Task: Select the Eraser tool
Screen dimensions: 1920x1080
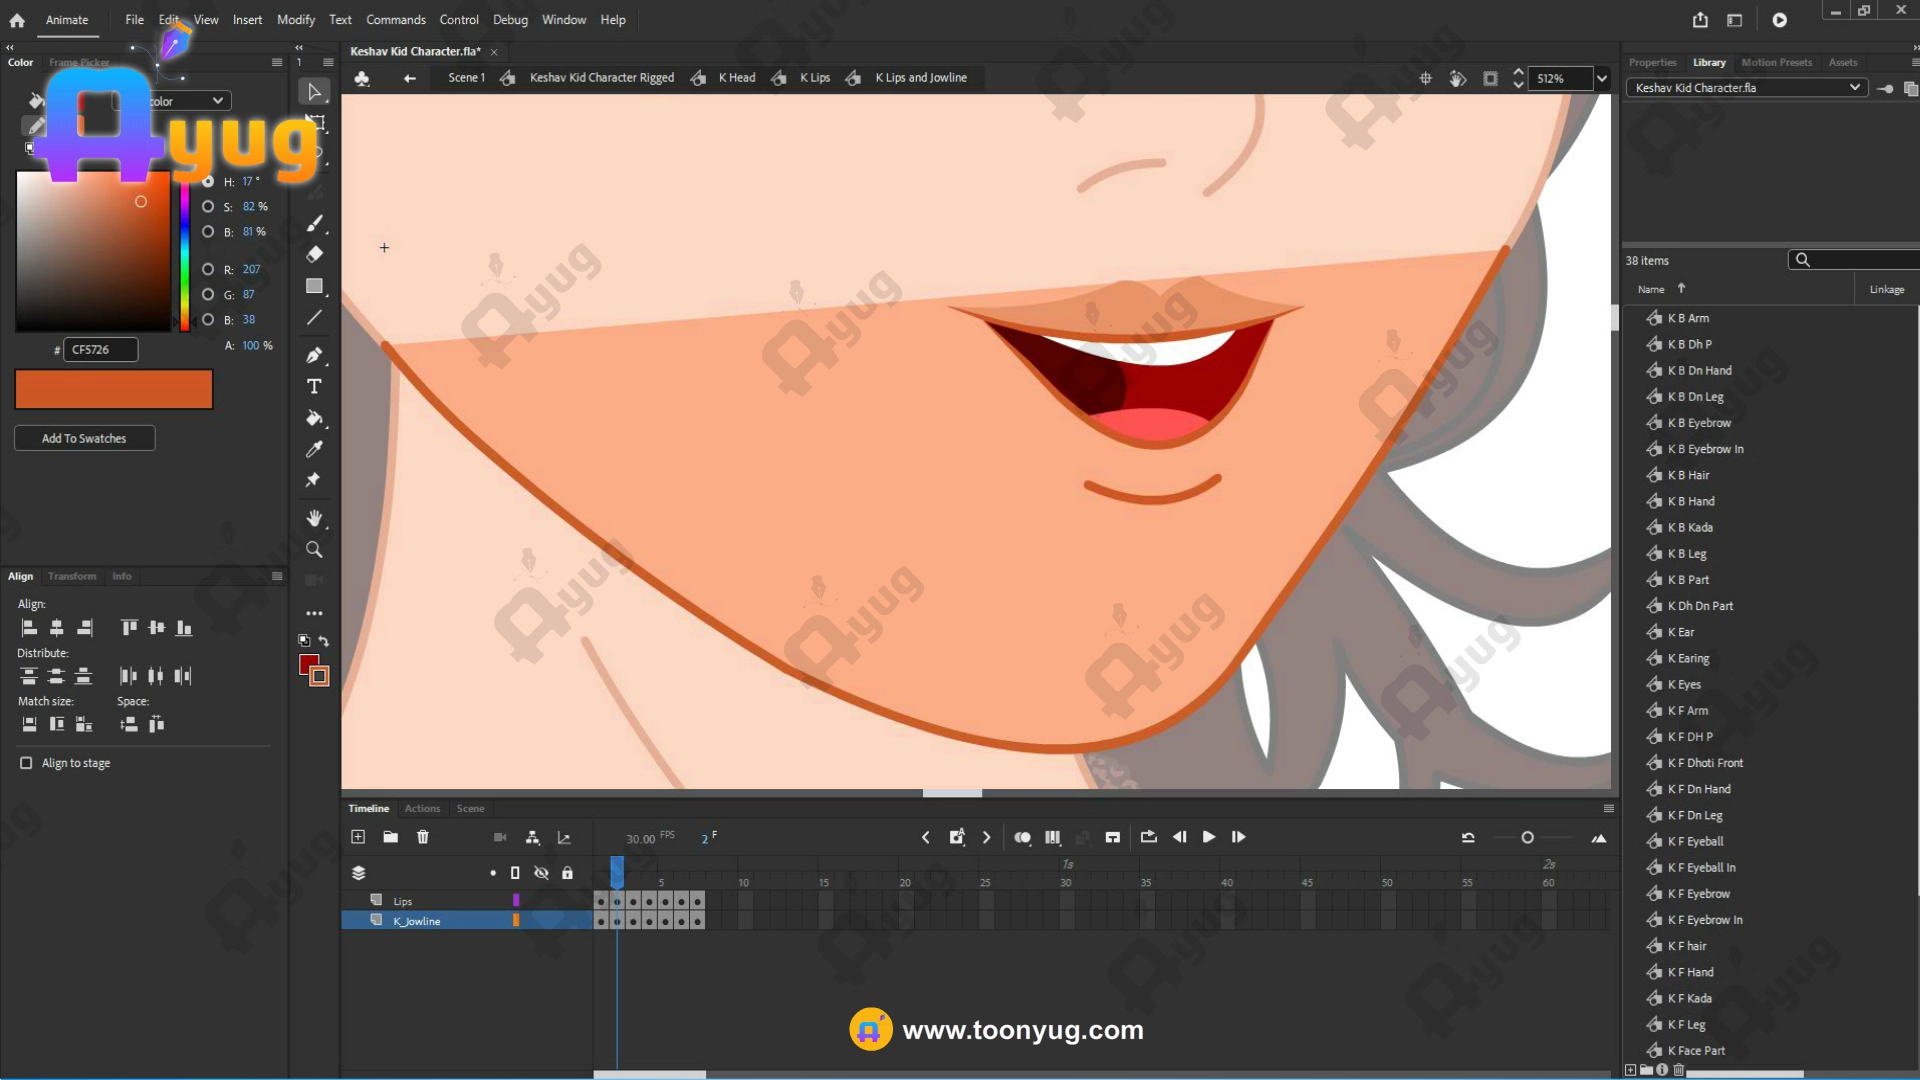Action: [x=314, y=254]
